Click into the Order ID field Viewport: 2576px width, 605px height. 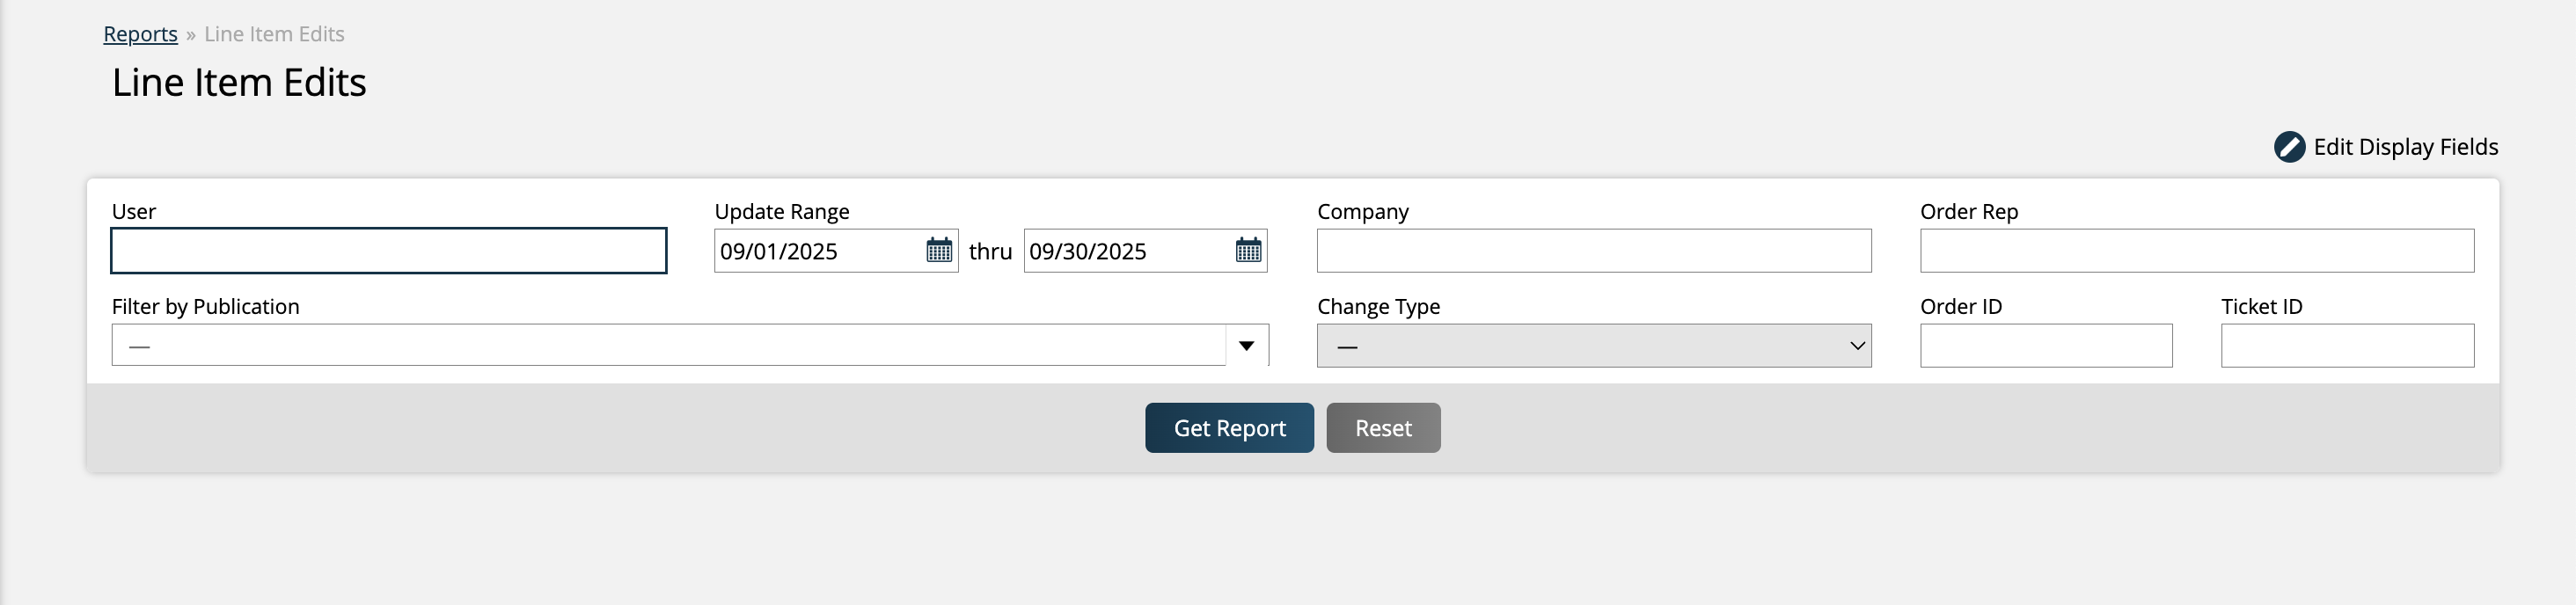pos(2045,346)
